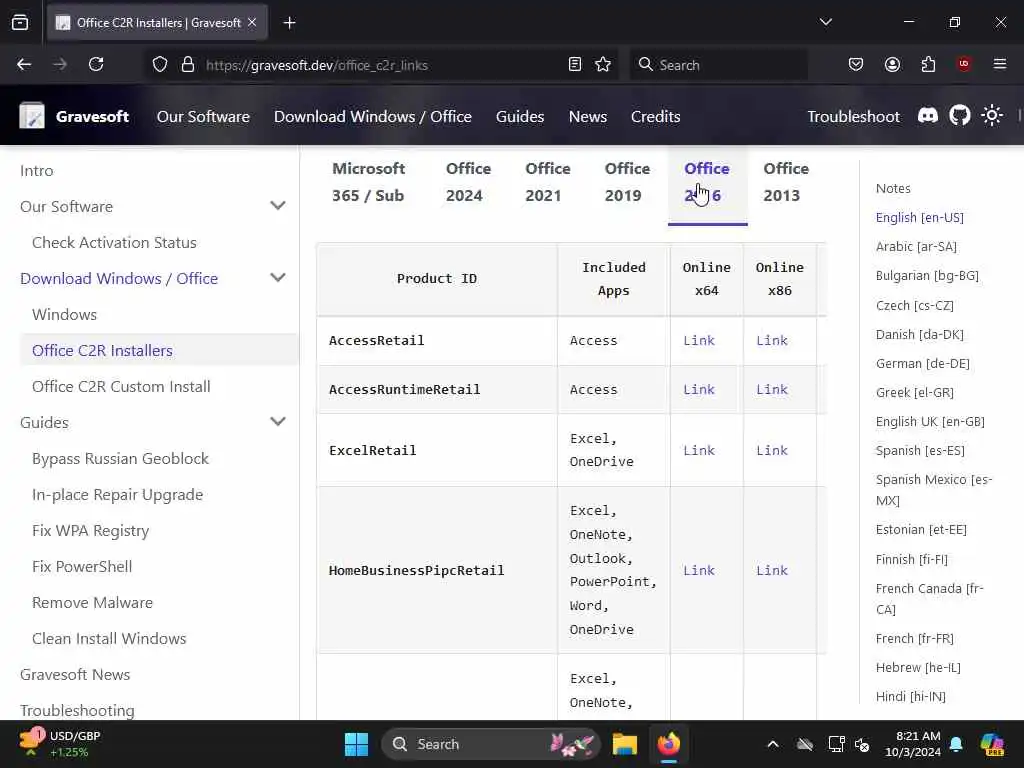
Task: Open Firefox account icon
Action: (892, 65)
